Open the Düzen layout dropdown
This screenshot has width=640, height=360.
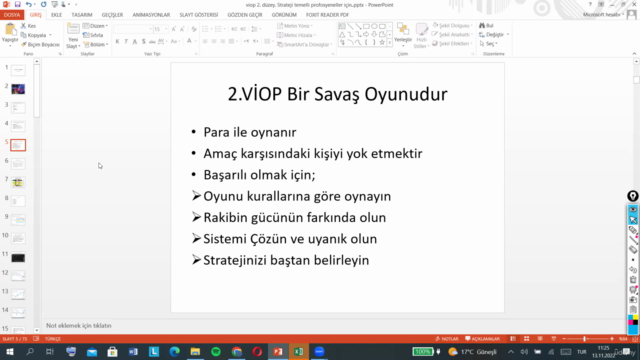click(x=96, y=26)
